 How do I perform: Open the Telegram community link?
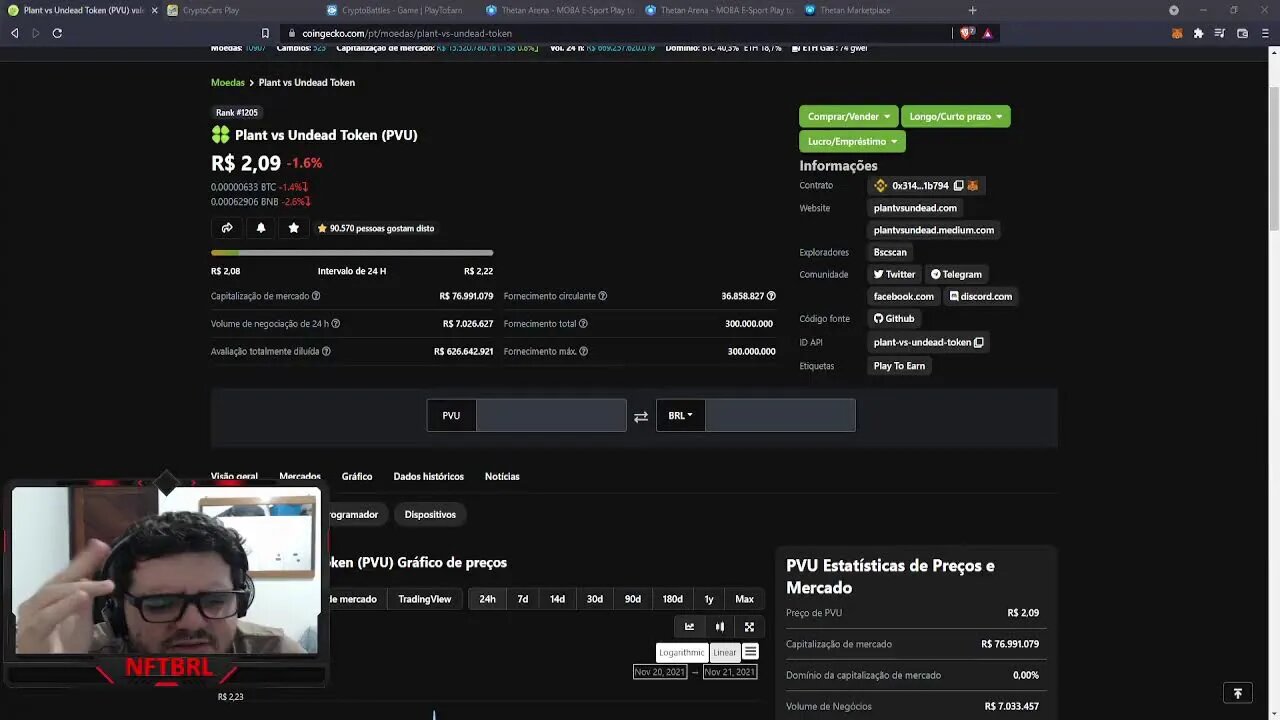956,274
